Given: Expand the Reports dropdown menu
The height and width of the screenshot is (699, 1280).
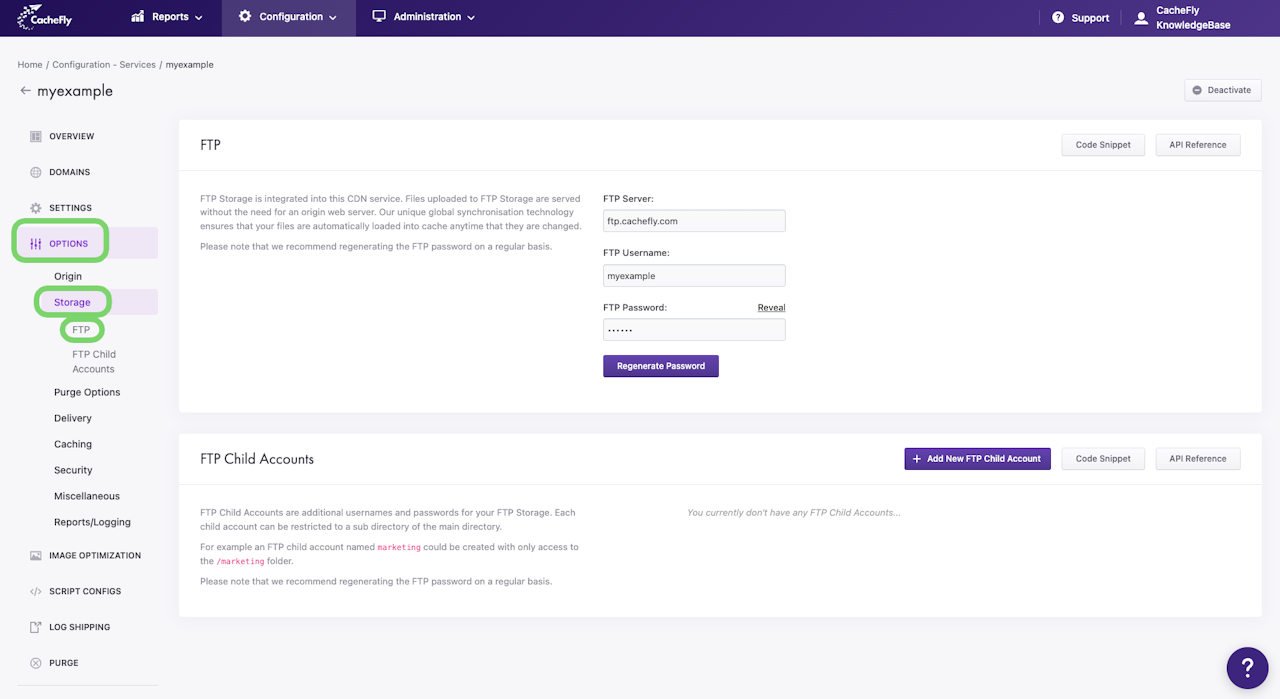Looking at the screenshot, I should [x=166, y=17].
